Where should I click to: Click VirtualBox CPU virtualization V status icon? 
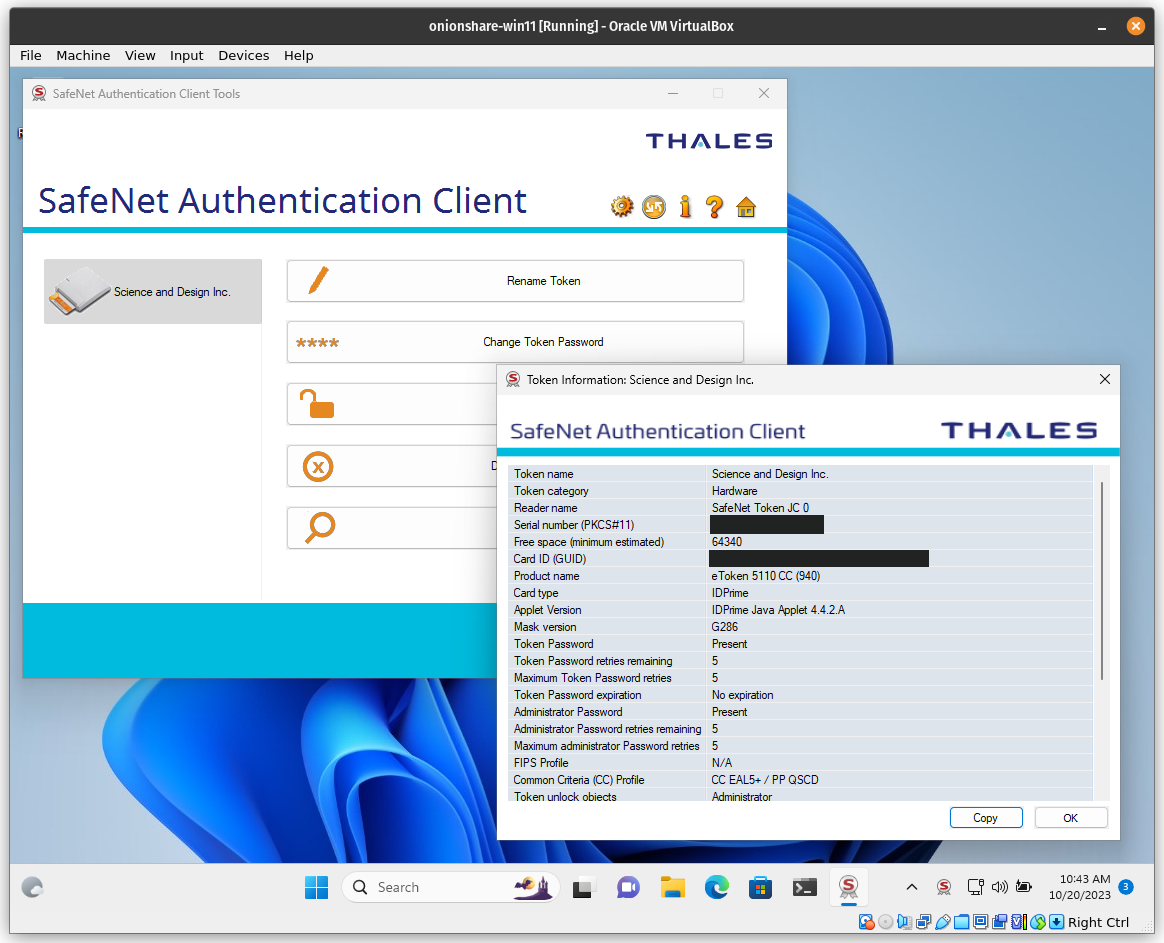(x=1019, y=922)
